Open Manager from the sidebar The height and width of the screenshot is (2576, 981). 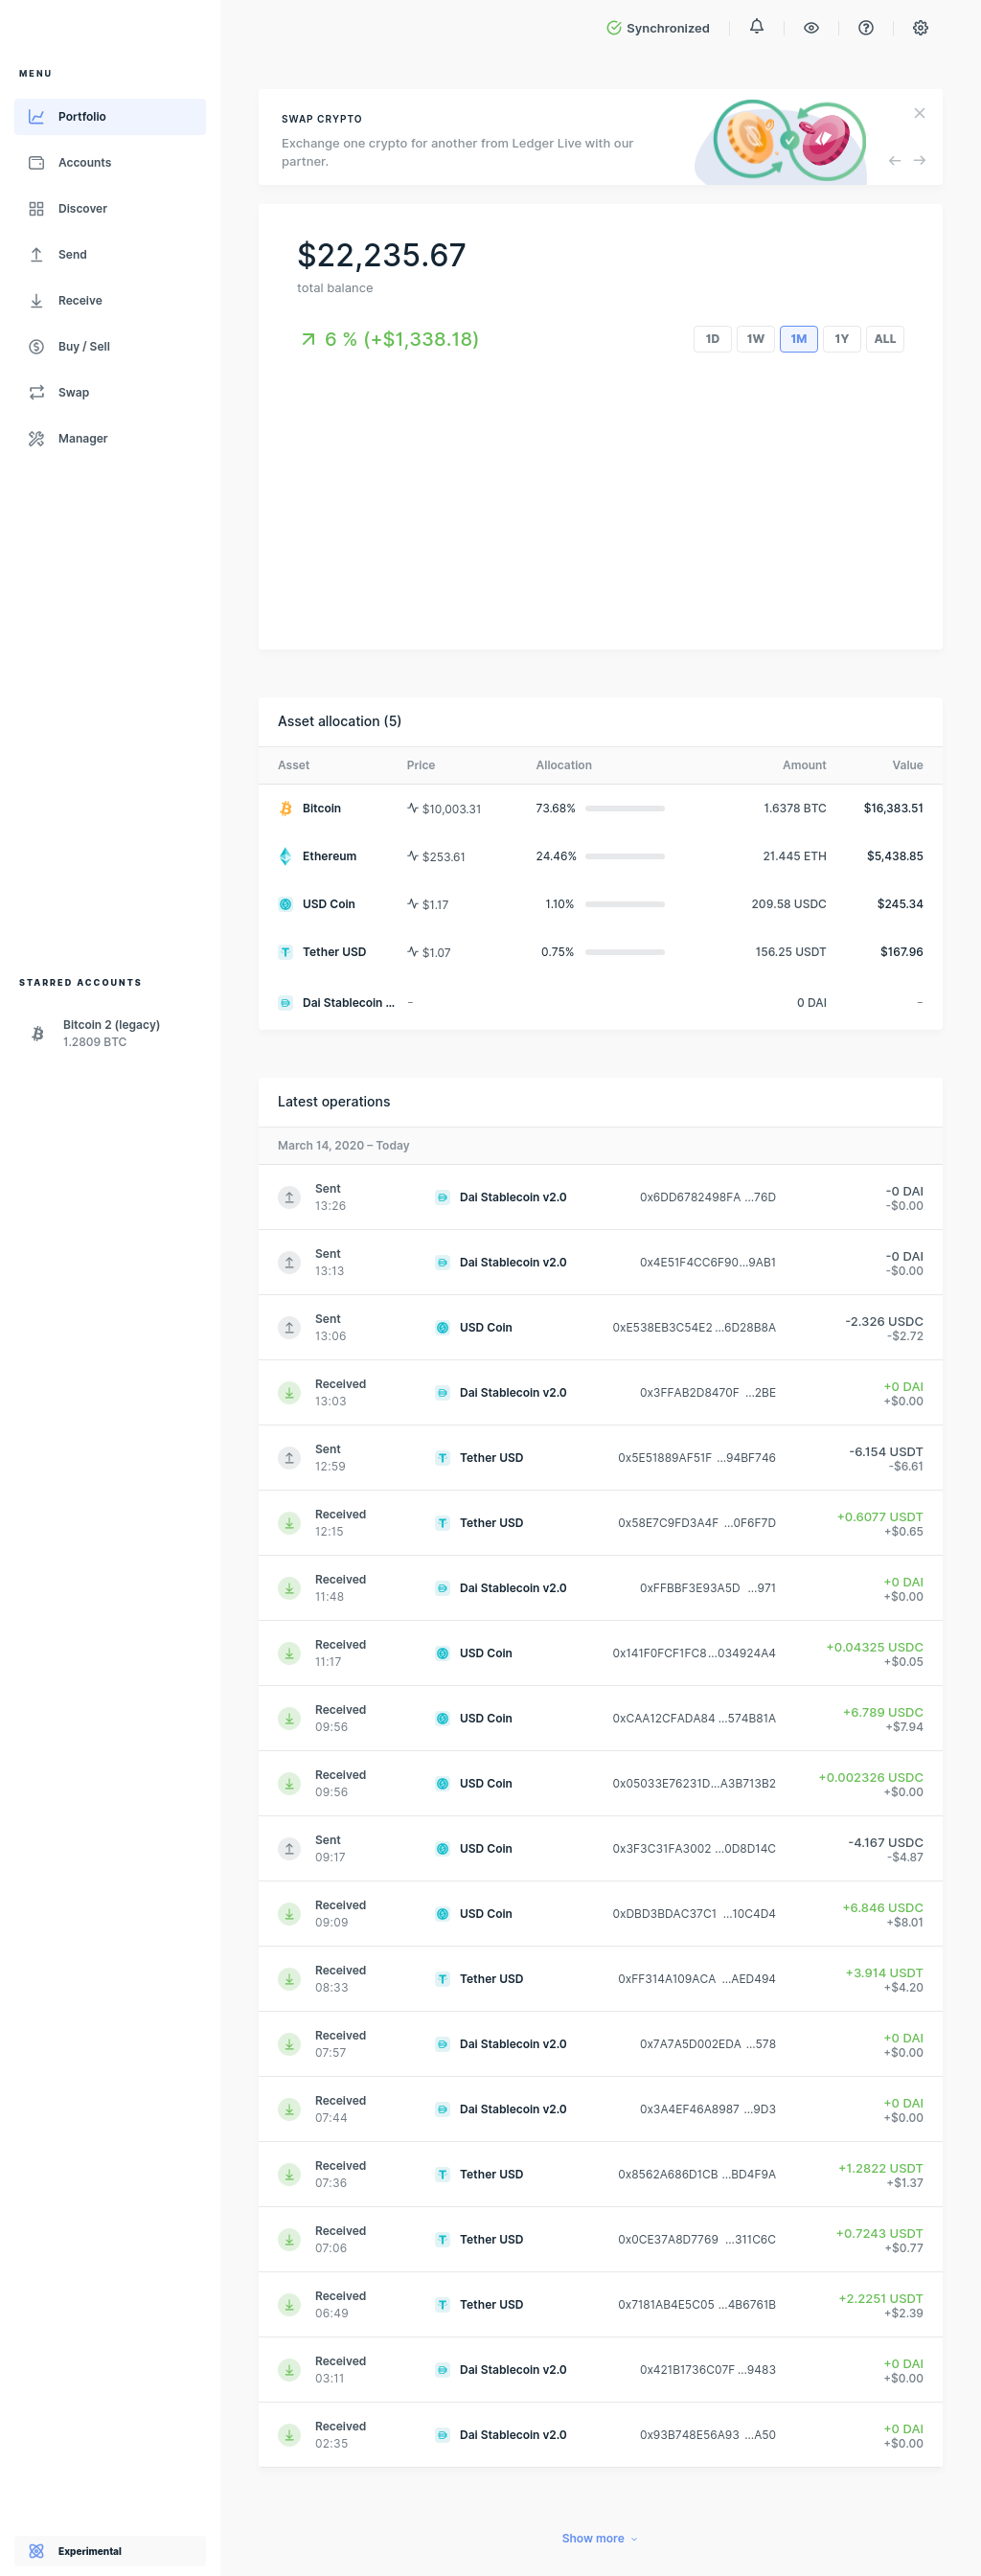coord(110,439)
